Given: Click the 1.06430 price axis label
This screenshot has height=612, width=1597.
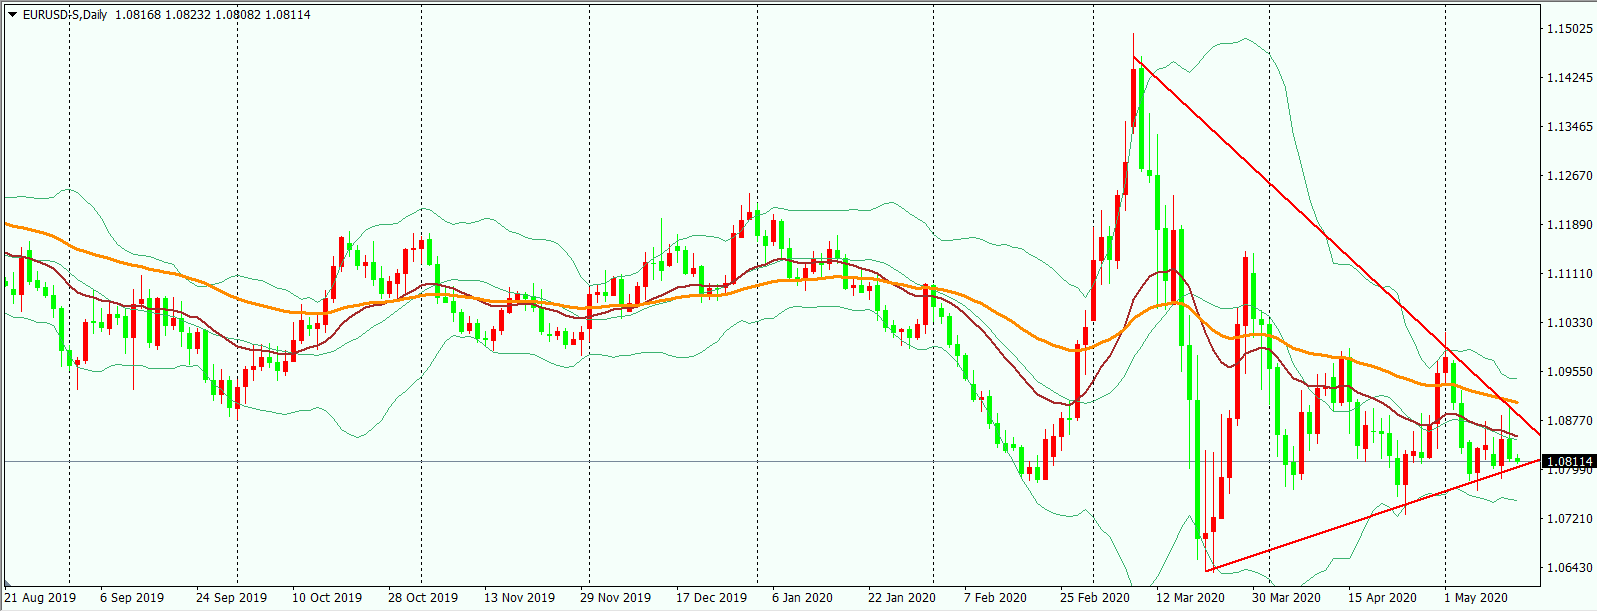Looking at the screenshot, I should (x=1569, y=568).
